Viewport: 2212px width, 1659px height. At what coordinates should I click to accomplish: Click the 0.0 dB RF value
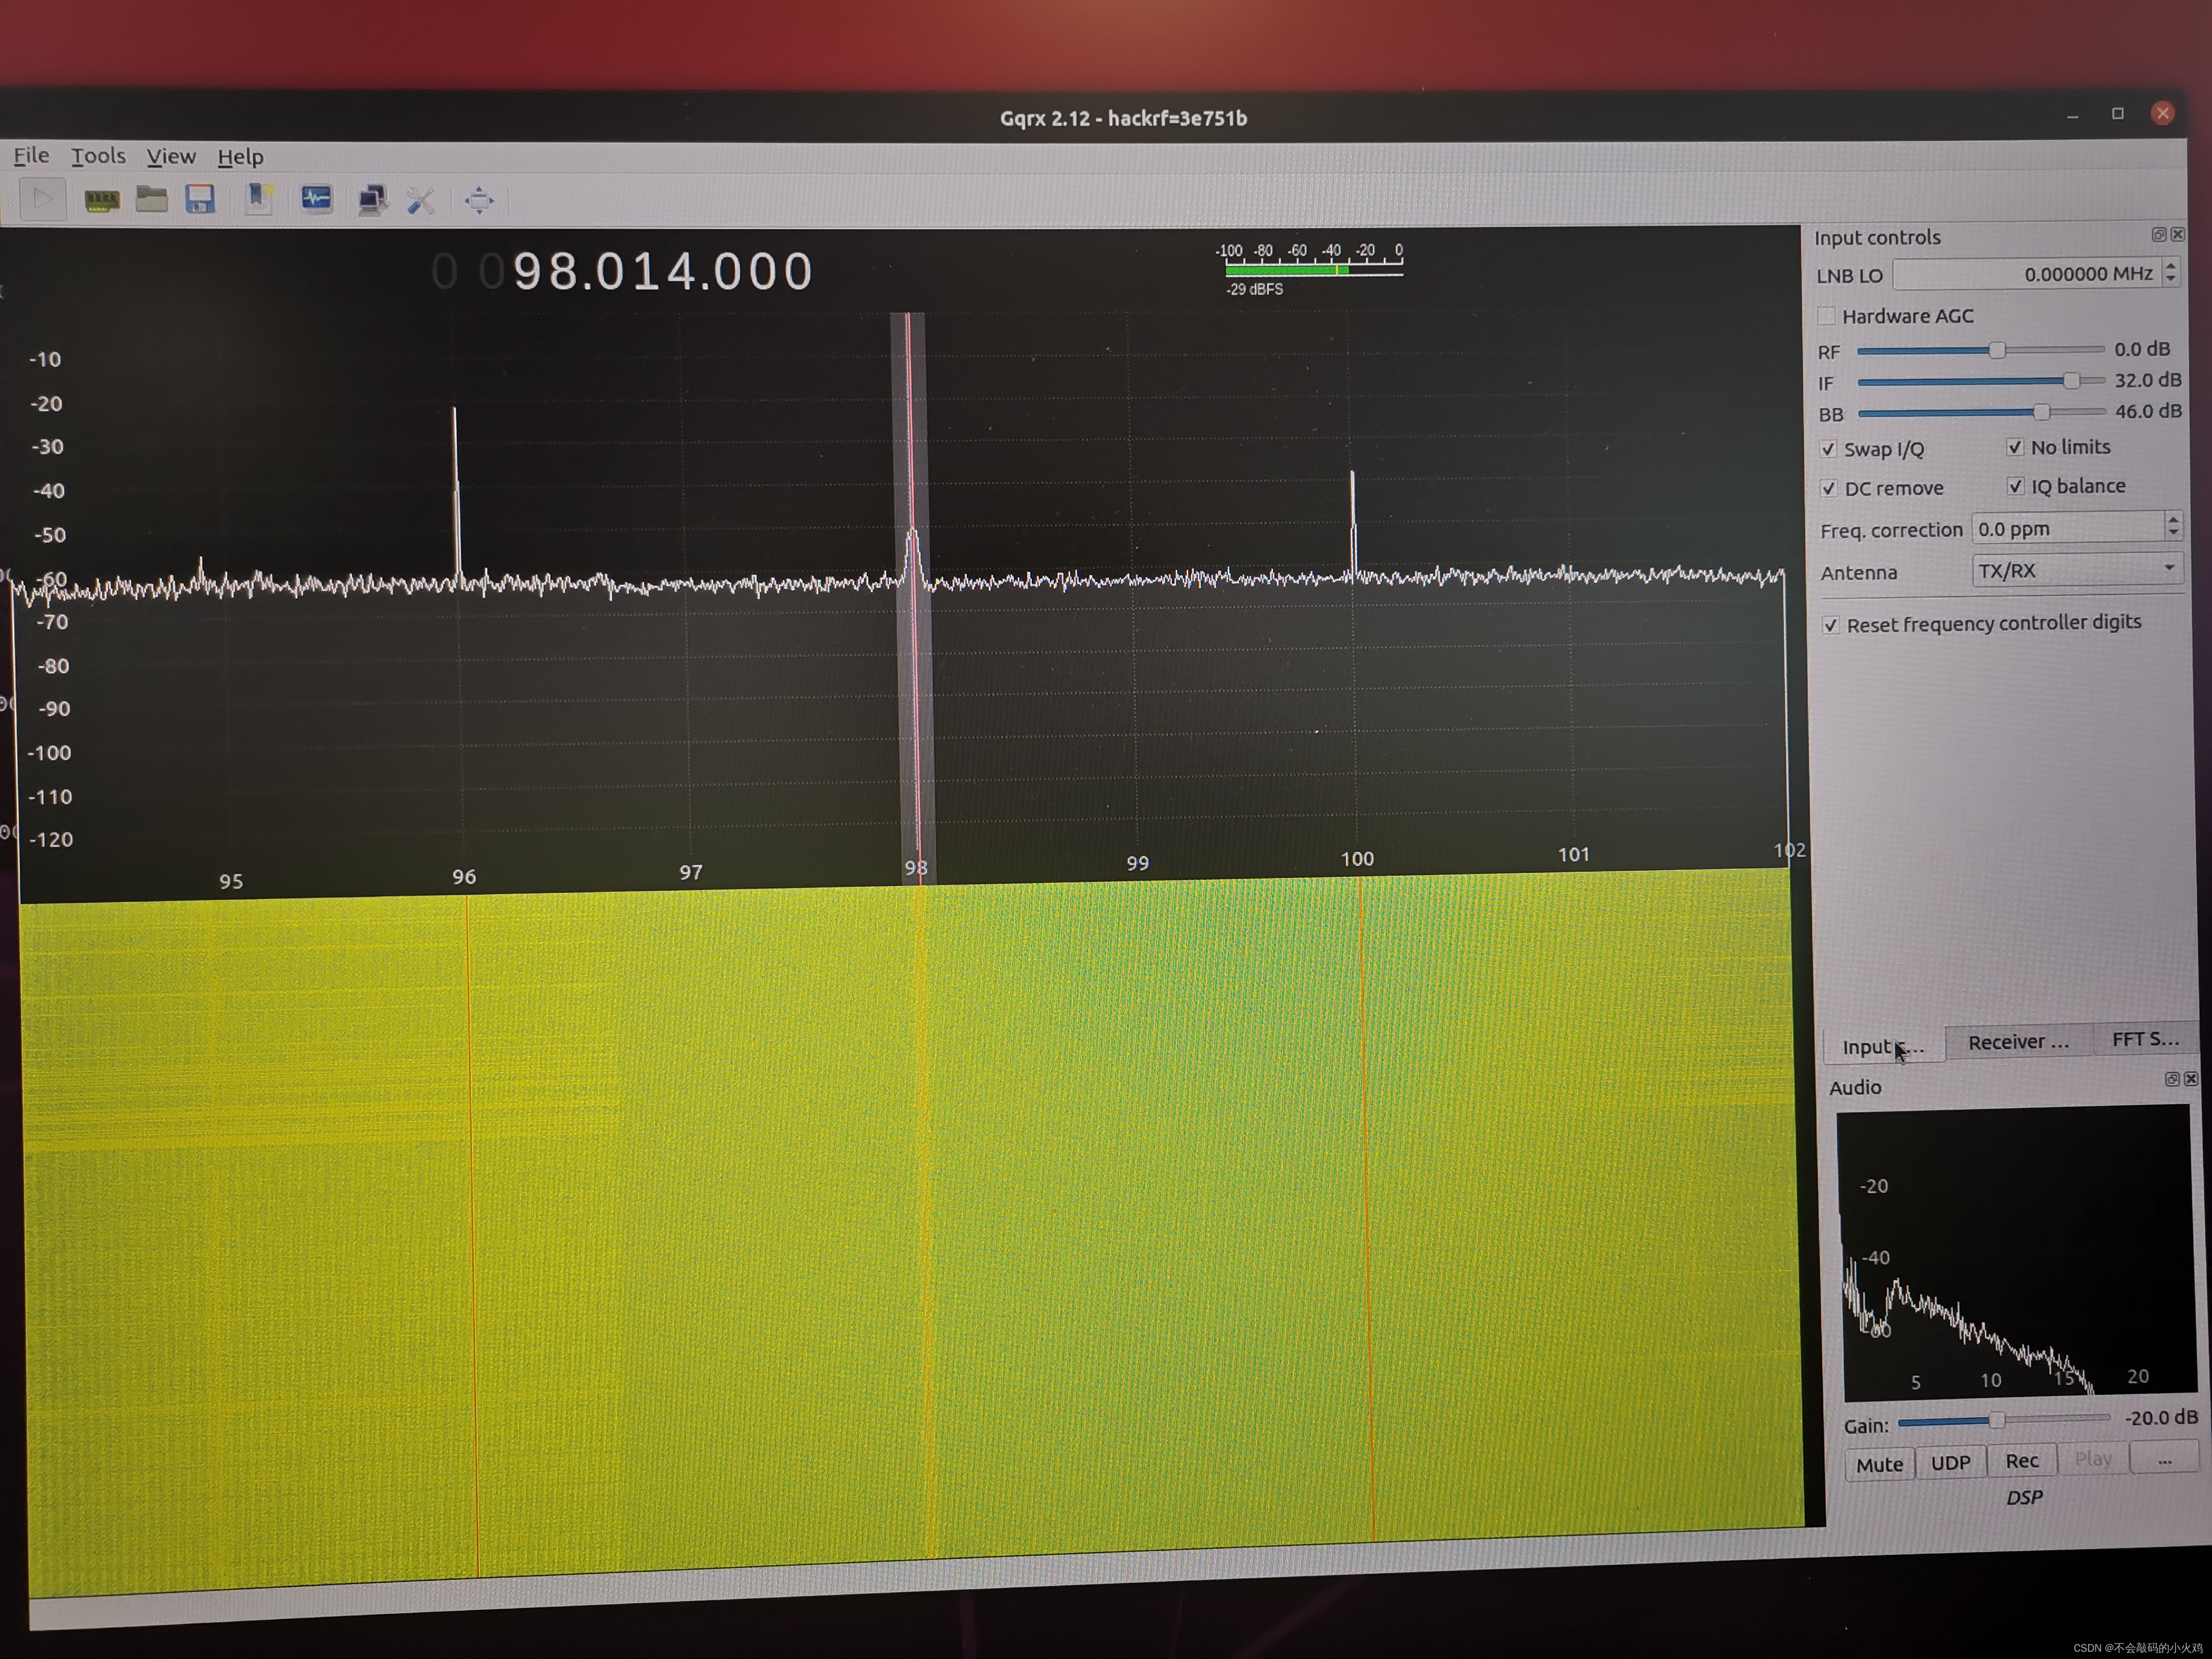click(x=2141, y=349)
